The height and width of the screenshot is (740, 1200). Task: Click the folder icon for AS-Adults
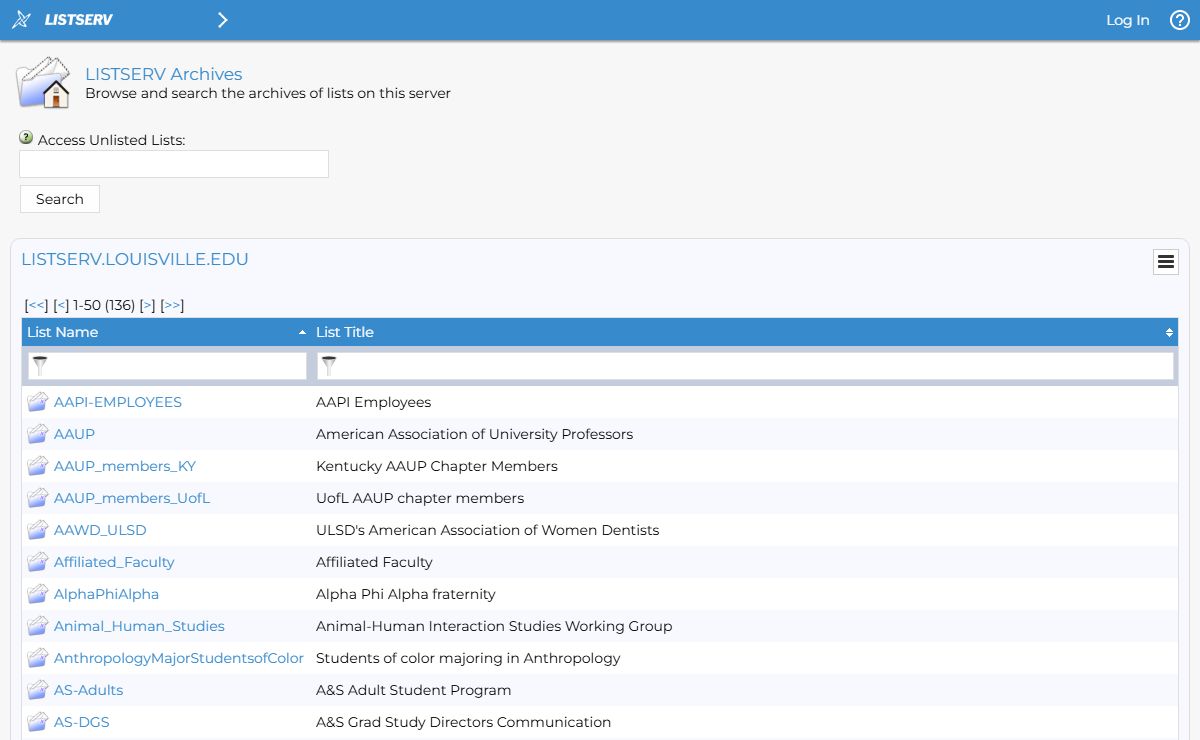38,690
